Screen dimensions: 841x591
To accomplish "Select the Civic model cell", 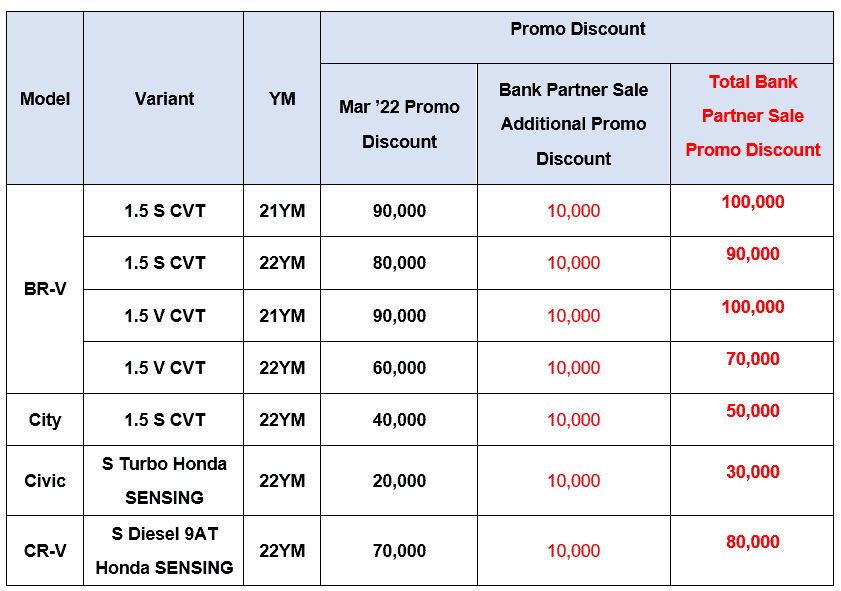I will [45, 481].
